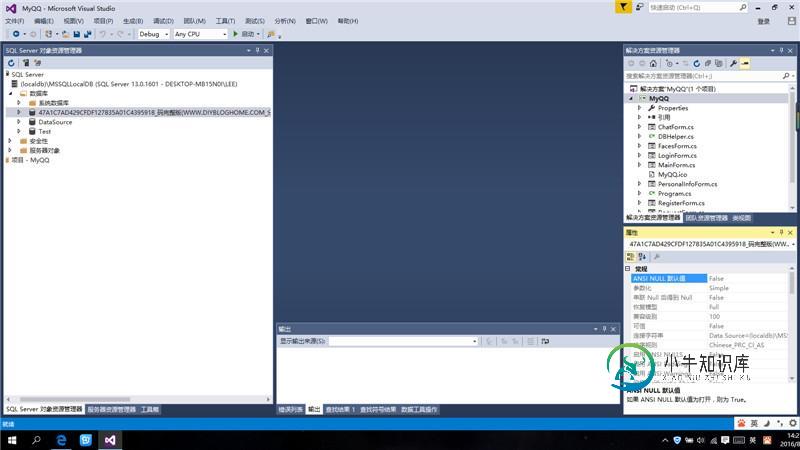Viewport: 800px width, 450px height.
Task: Select MainForm.cs in Solution Explorer
Action: 677,165
